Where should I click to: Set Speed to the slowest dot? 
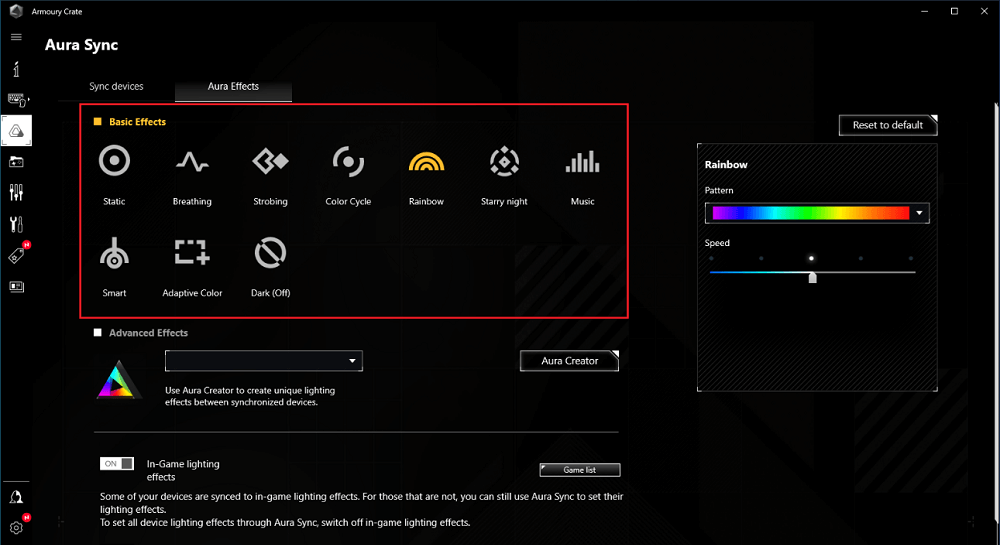[711, 258]
